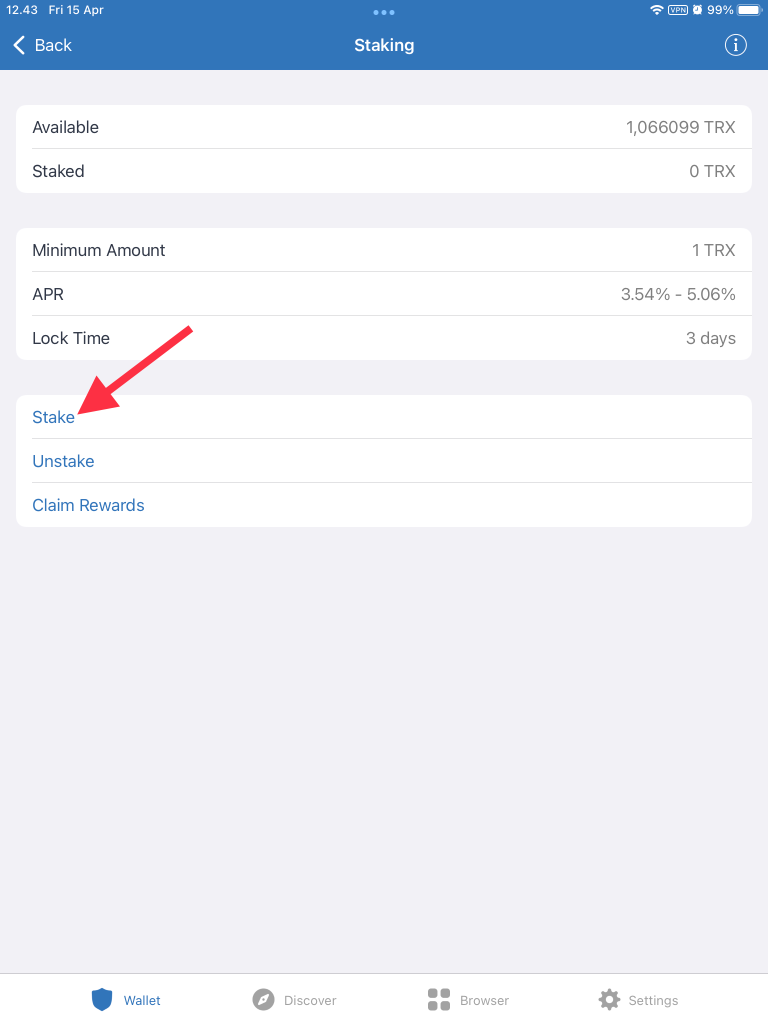This screenshot has width=768, height=1024.
Task: Click the Stake link
Action: (53, 417)
